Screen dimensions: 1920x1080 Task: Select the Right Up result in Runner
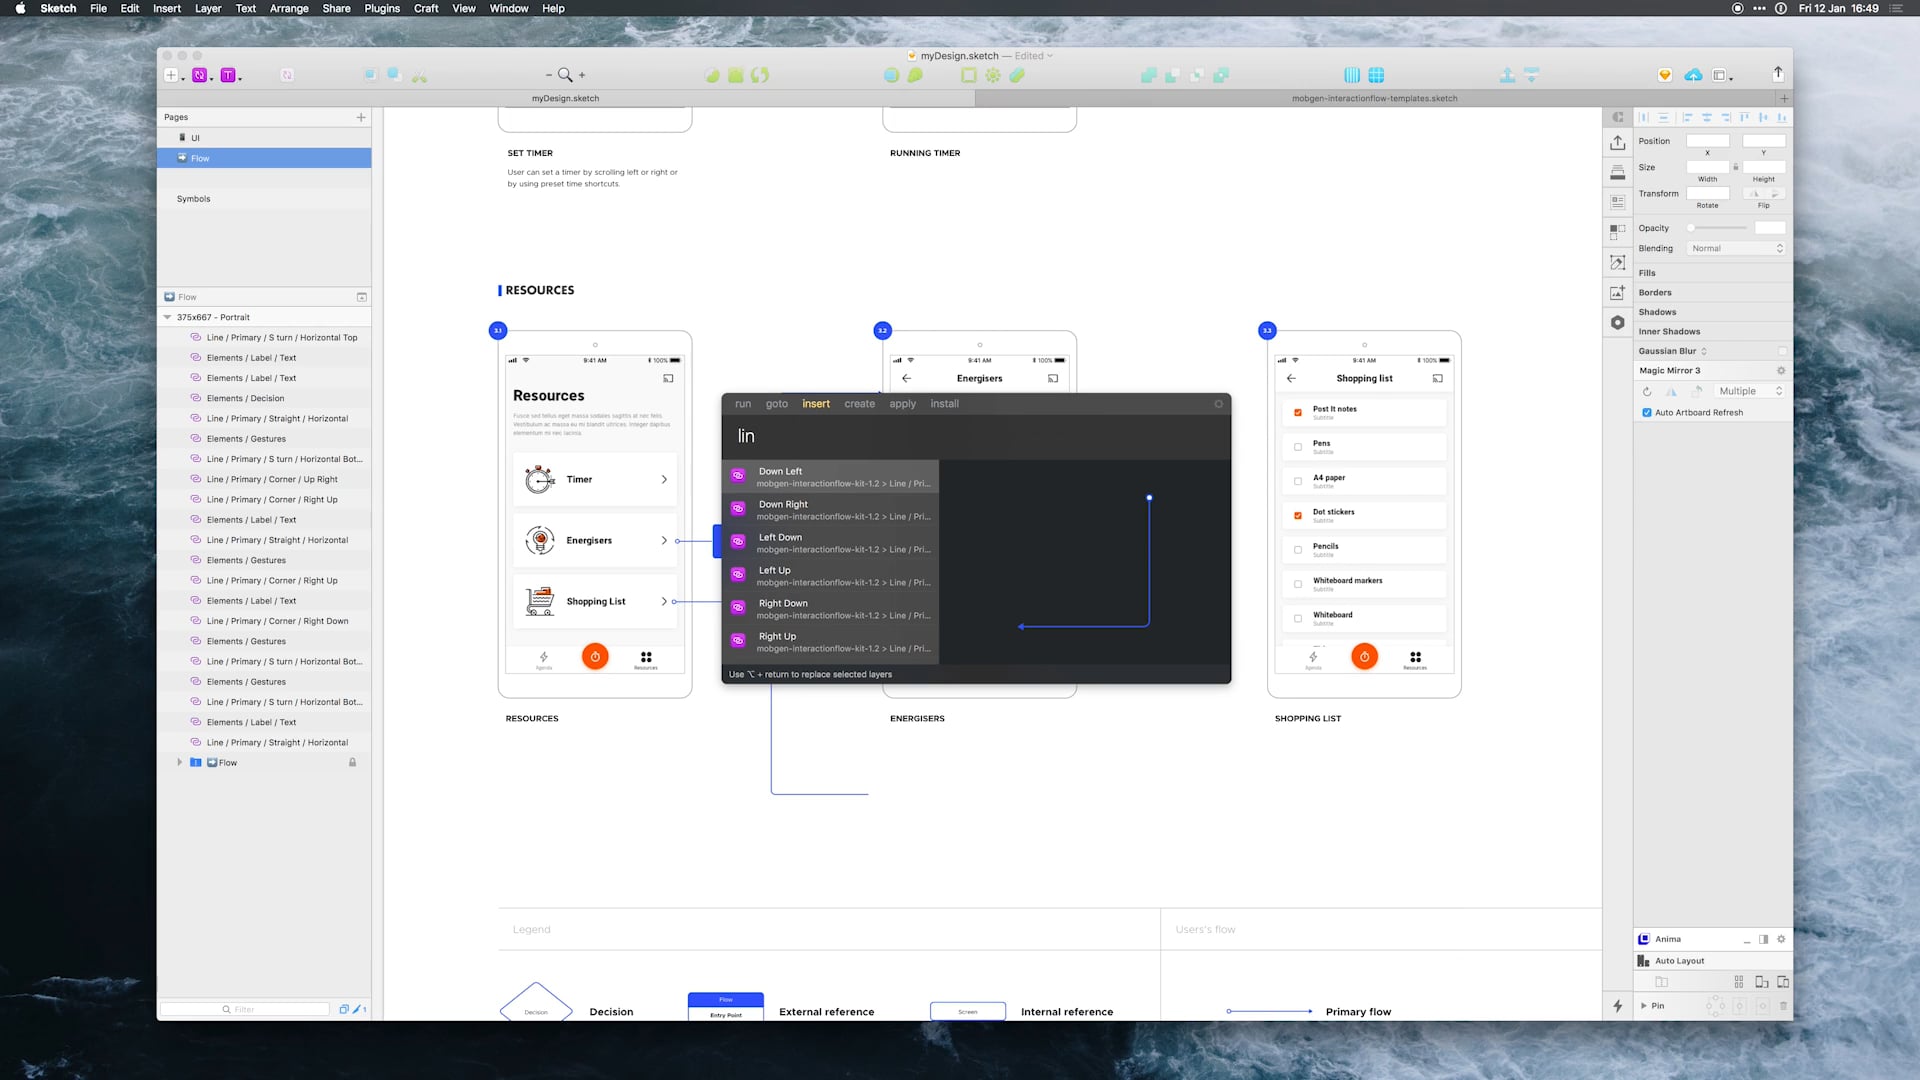coord(831,642)
